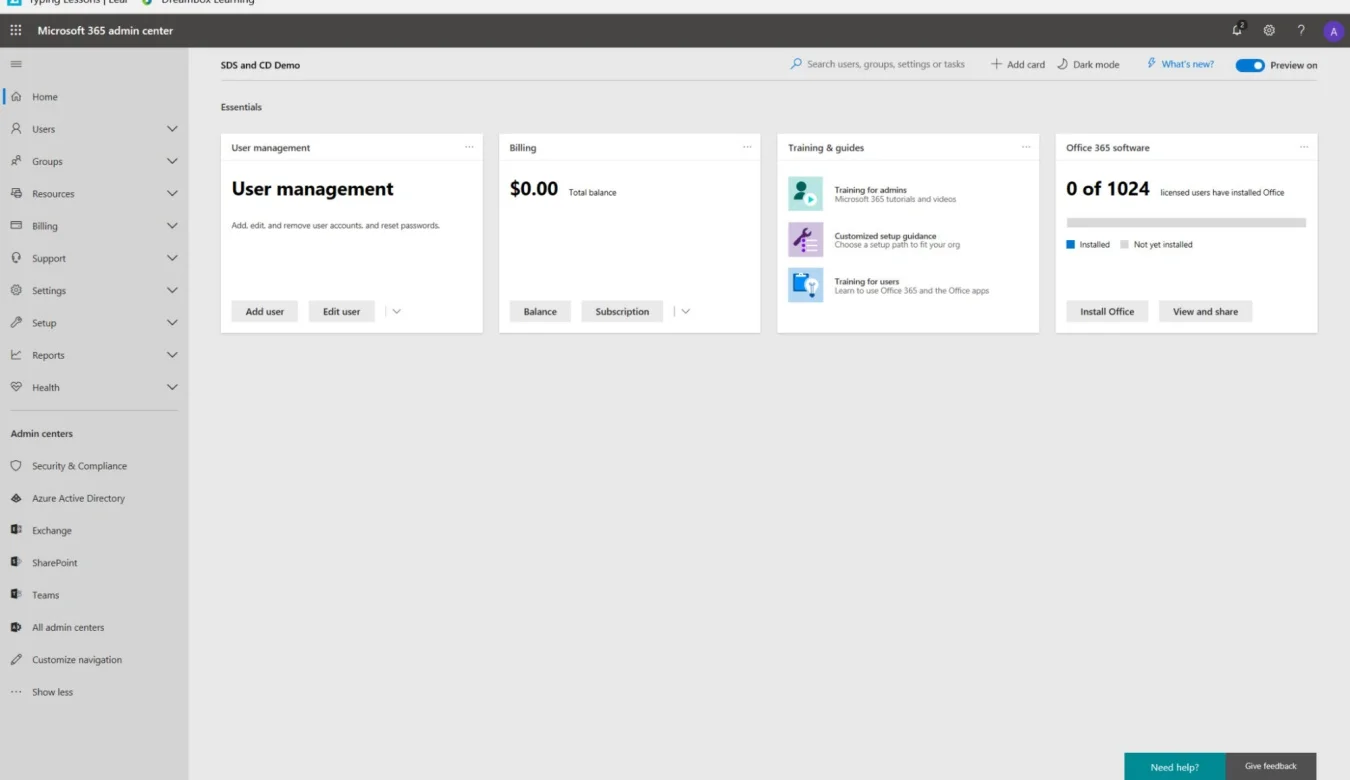Screen dimensions: 1350x780
Task: Click the Exchange icon
Action: click(x=16, y=530)
